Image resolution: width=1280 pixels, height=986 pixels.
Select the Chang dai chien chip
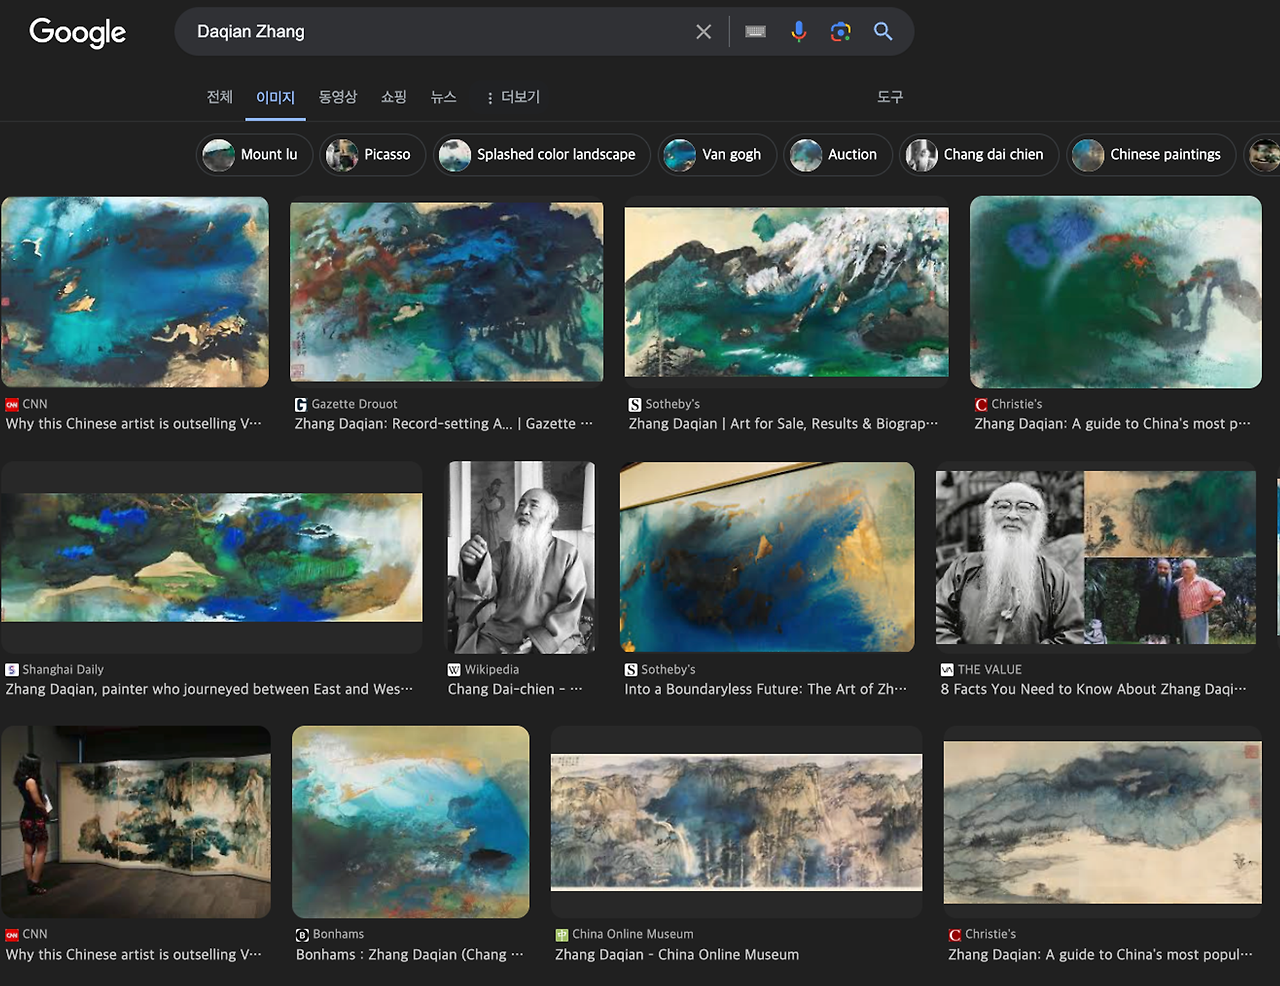point(979,155)
